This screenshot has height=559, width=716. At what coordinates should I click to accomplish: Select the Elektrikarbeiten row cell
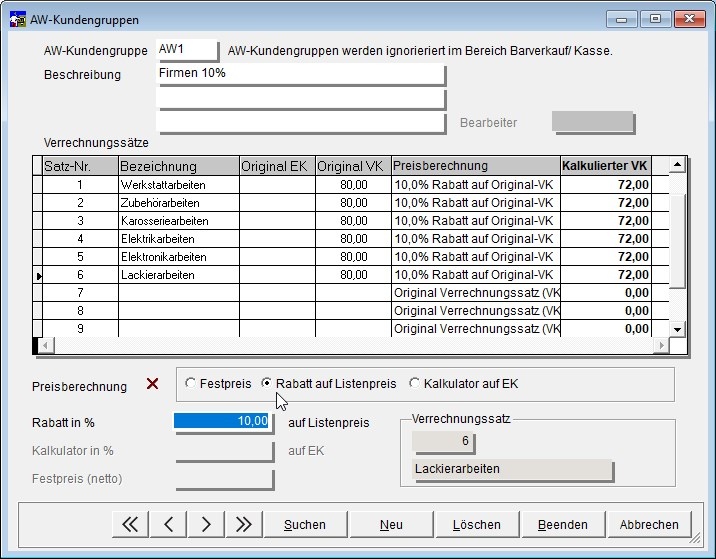pos(179,239)
